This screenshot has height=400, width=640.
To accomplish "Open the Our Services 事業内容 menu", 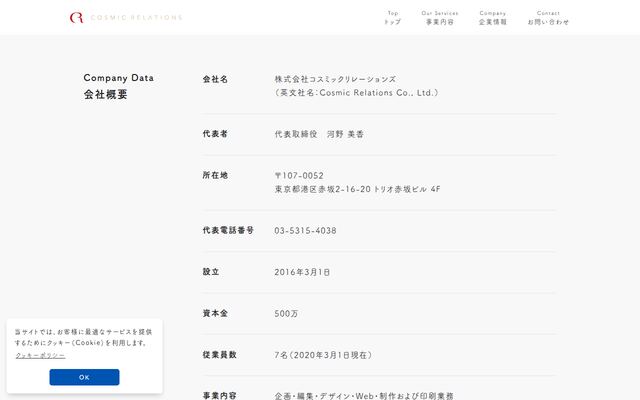I will [x=440, y=18].
